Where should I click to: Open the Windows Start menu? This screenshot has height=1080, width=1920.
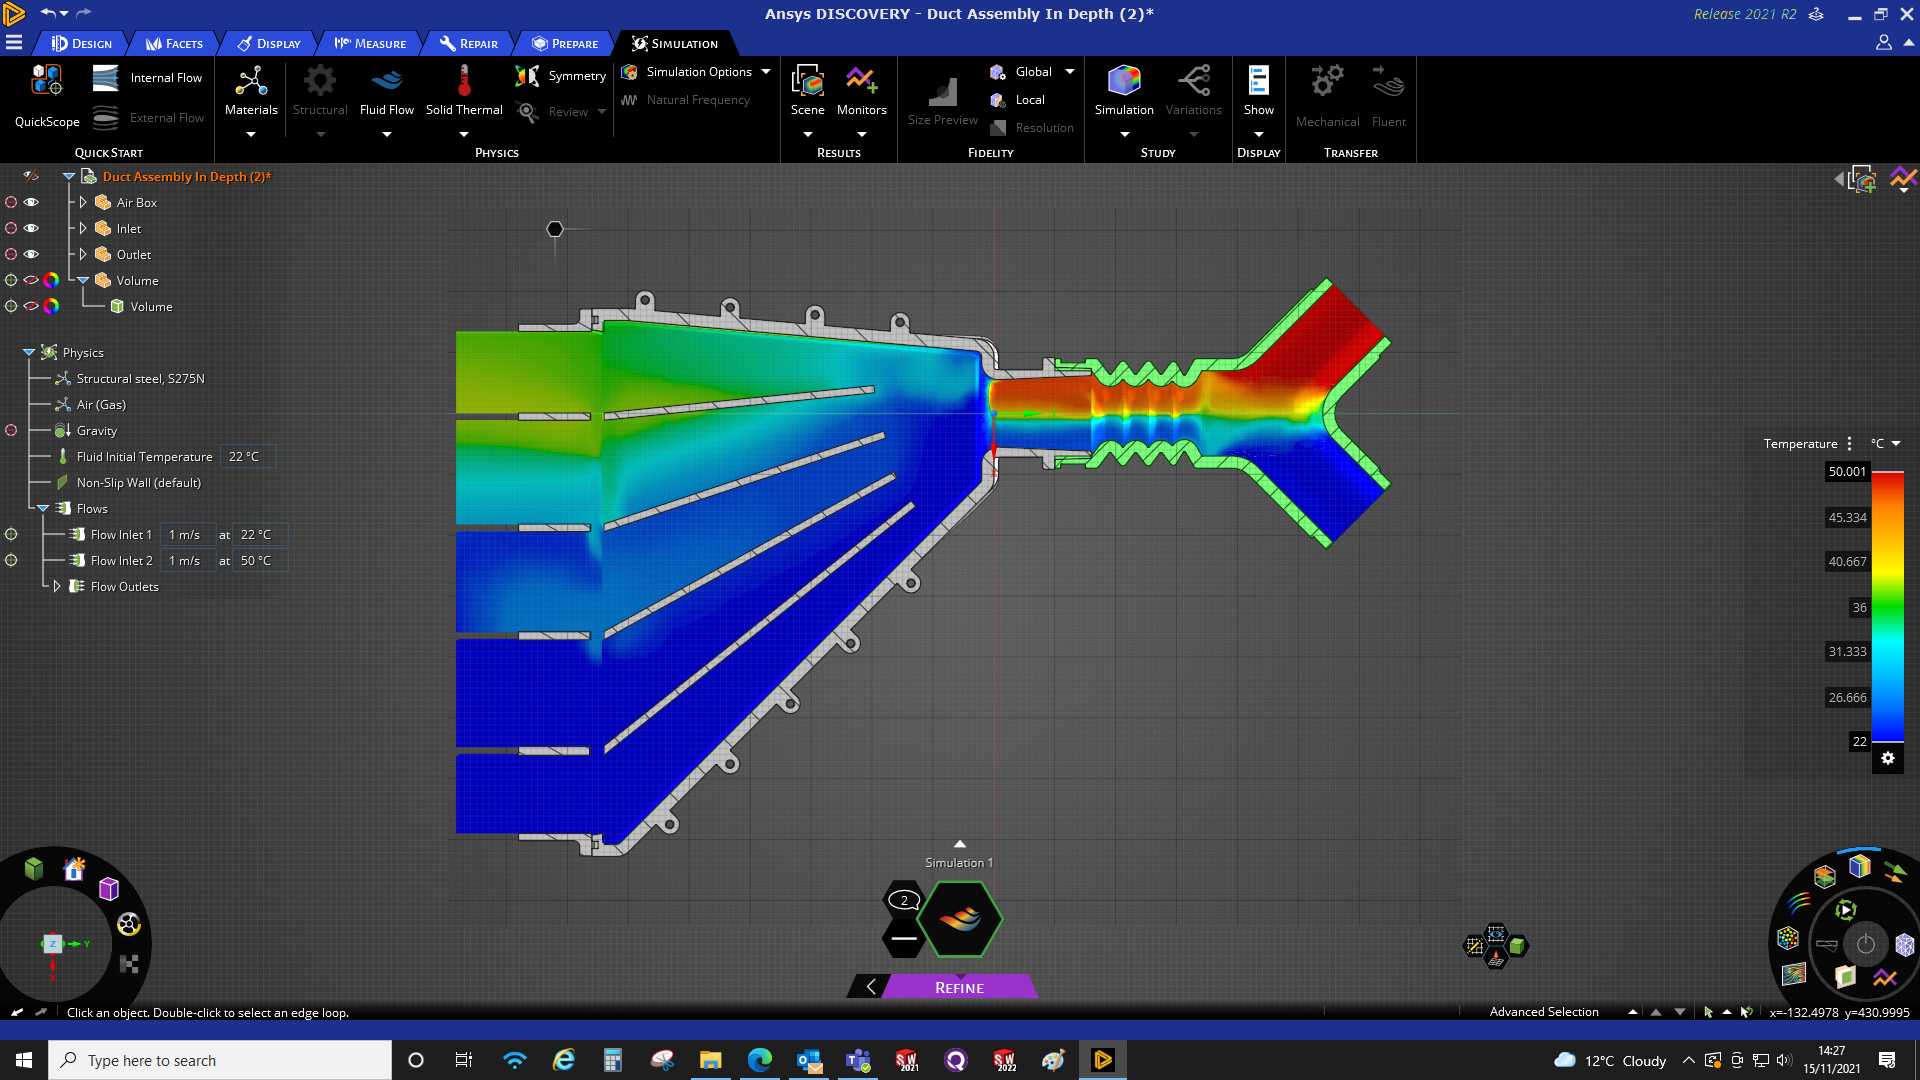tap(24, 1060)
